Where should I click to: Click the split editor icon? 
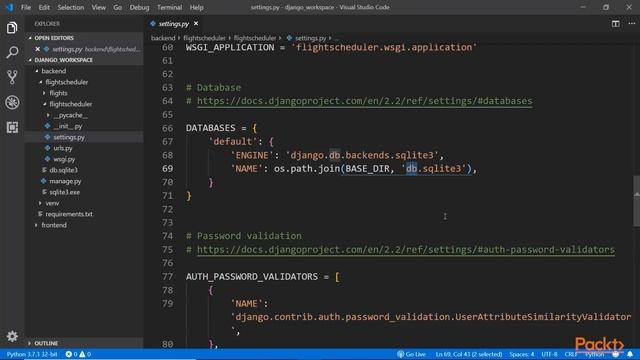tap(616, 24)
